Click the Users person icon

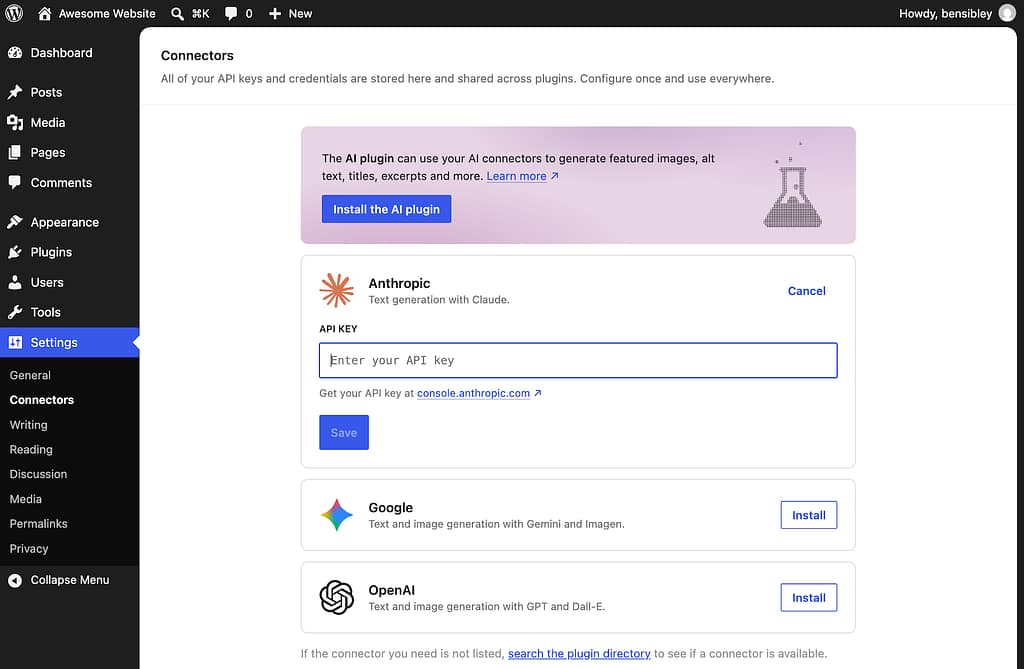tap(15, 282)
